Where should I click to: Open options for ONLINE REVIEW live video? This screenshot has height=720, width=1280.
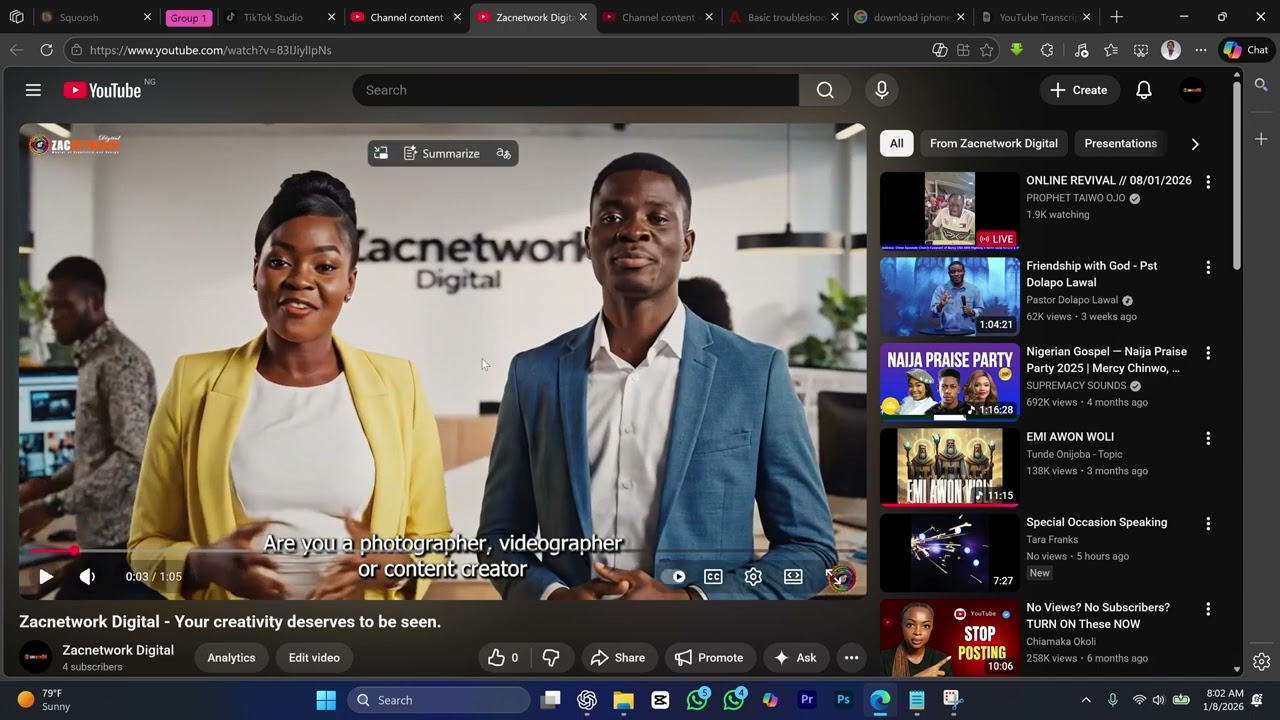pyautogui.click(x=1208, y=182)
